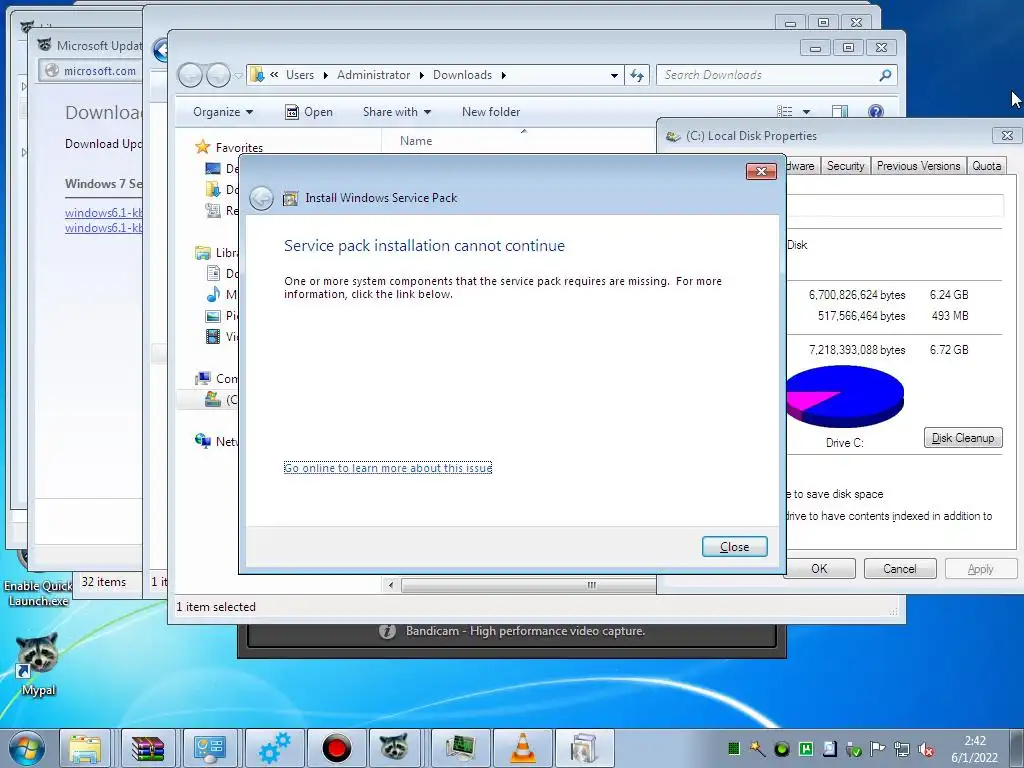Image resolution: width=1024 pixels, height=768 pixels.
Task: Change the view with the view icon
Action: pos(784,112)
